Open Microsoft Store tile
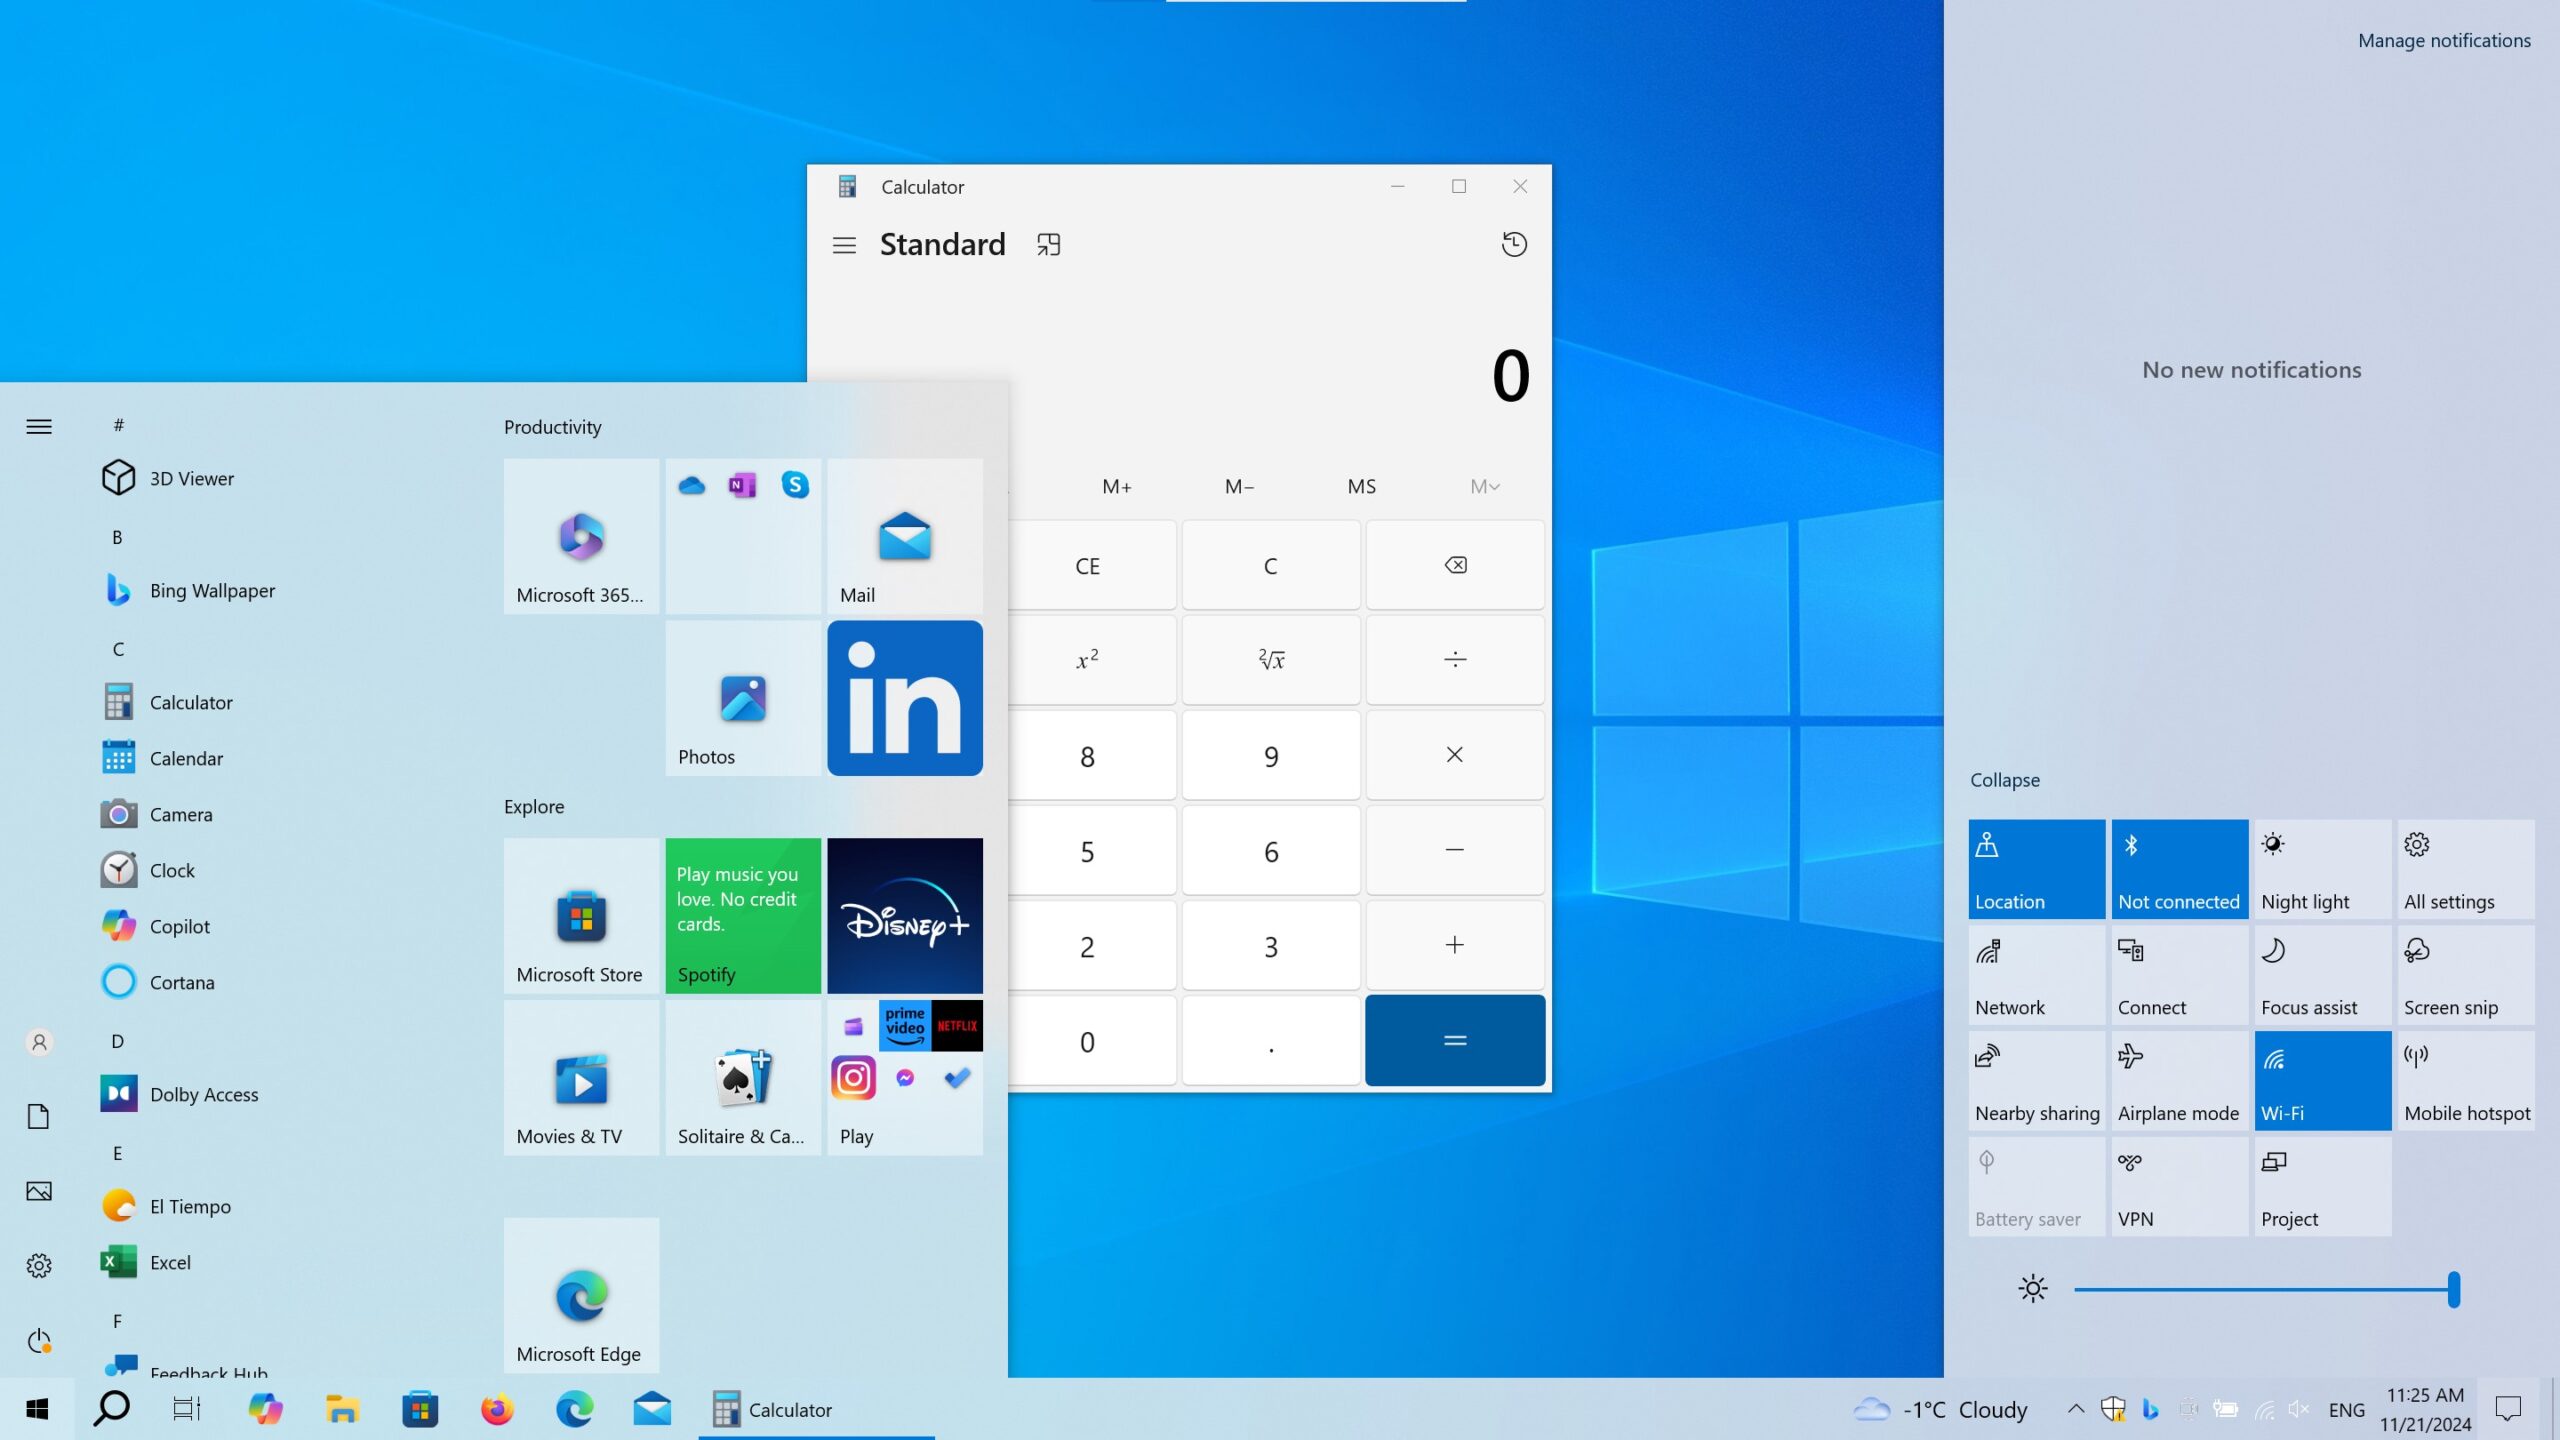 click(581, 916)
